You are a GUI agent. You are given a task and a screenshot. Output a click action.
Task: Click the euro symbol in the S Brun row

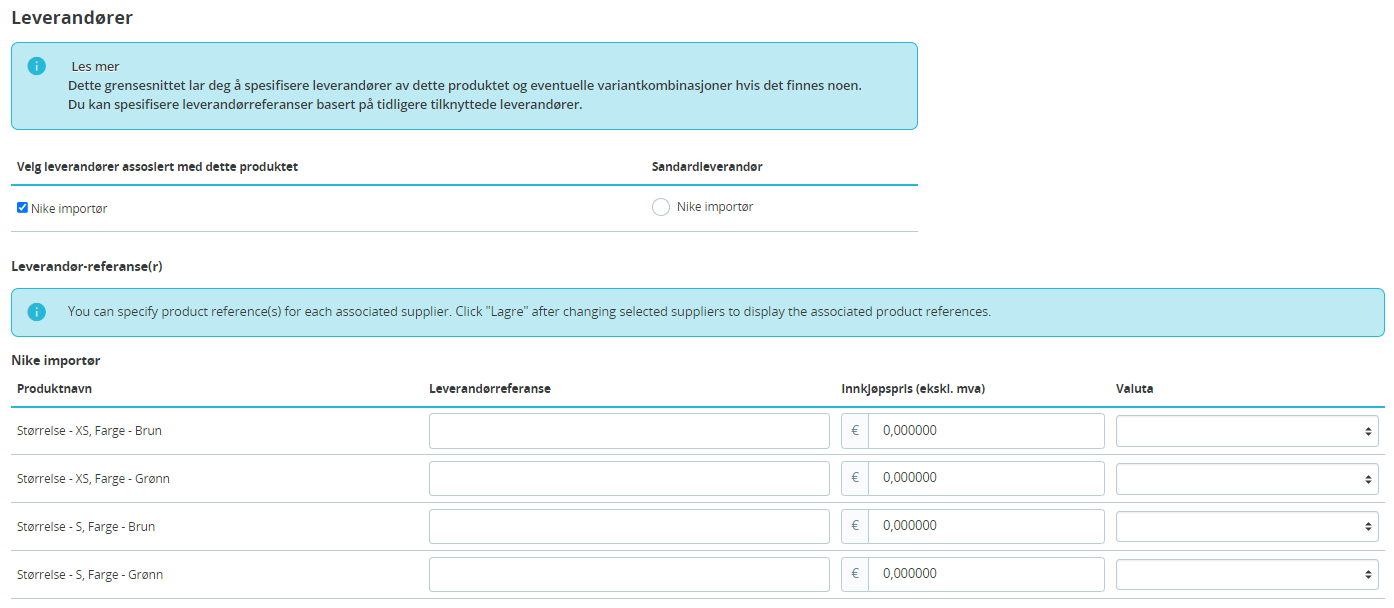(855, 527)
